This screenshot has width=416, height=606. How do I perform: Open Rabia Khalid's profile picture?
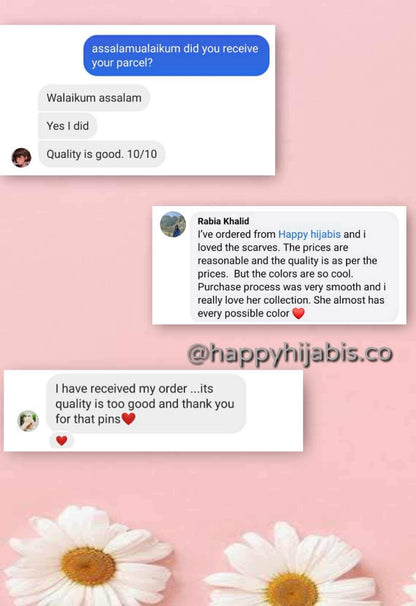point(173,224)
